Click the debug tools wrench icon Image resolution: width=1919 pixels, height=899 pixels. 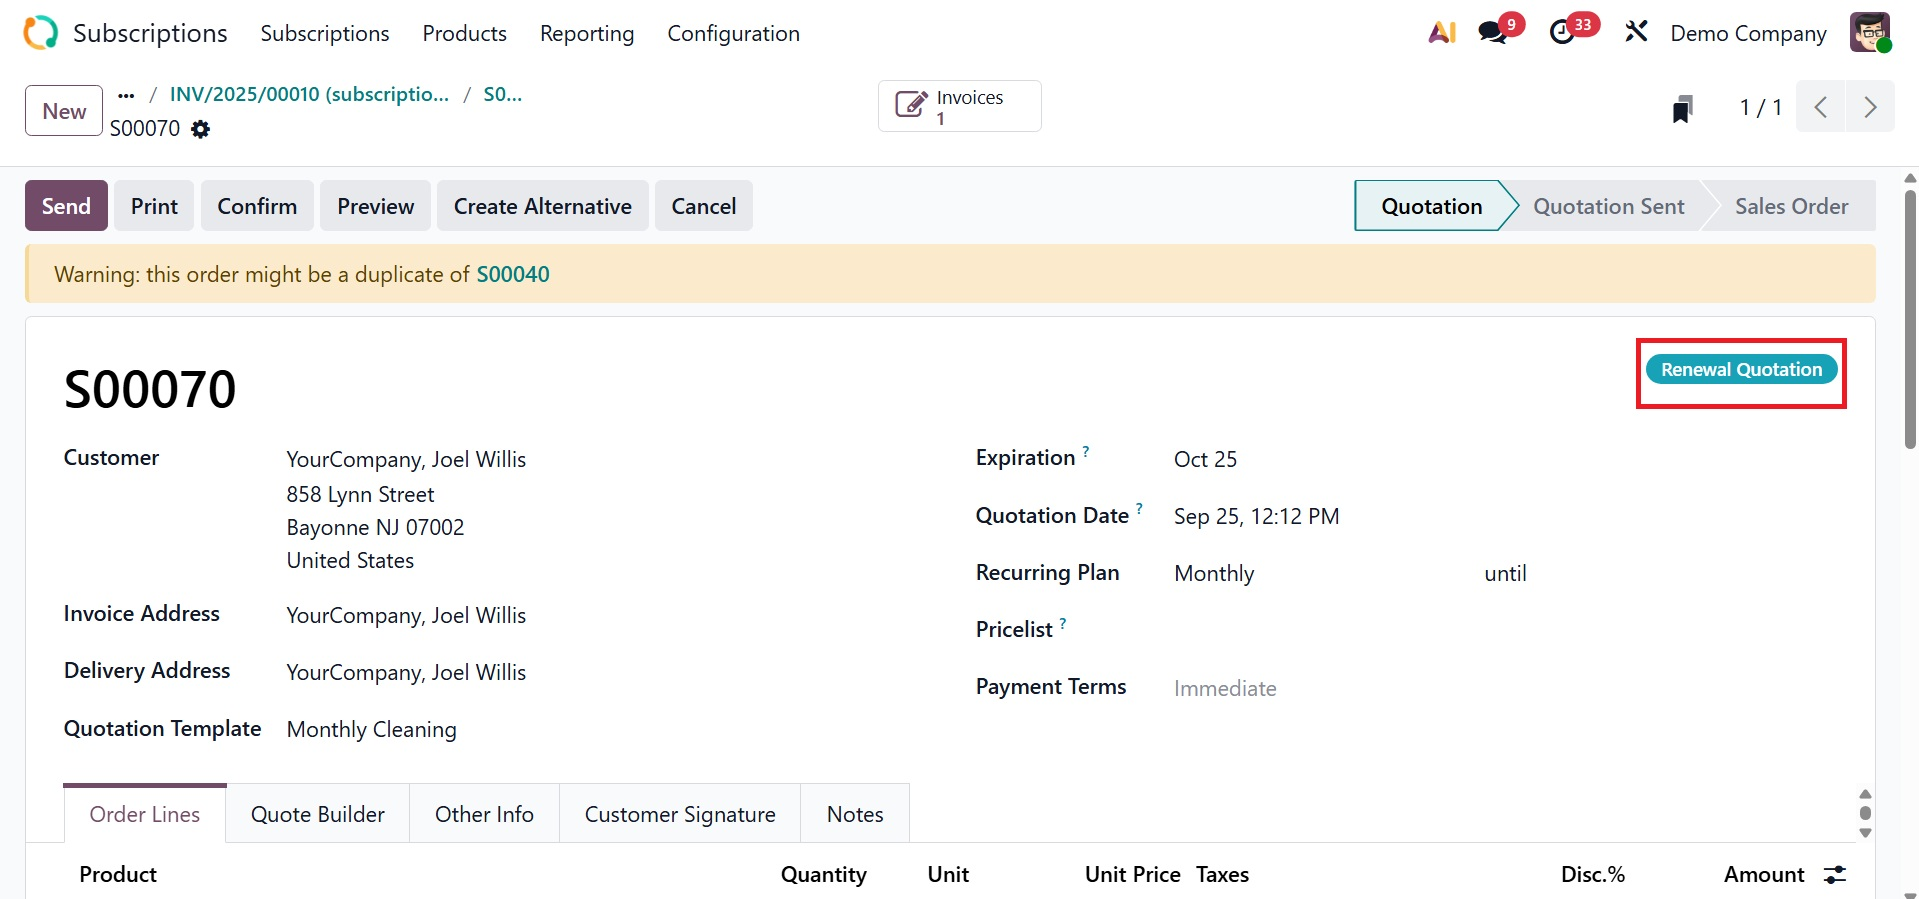[x=1636, y=33]
